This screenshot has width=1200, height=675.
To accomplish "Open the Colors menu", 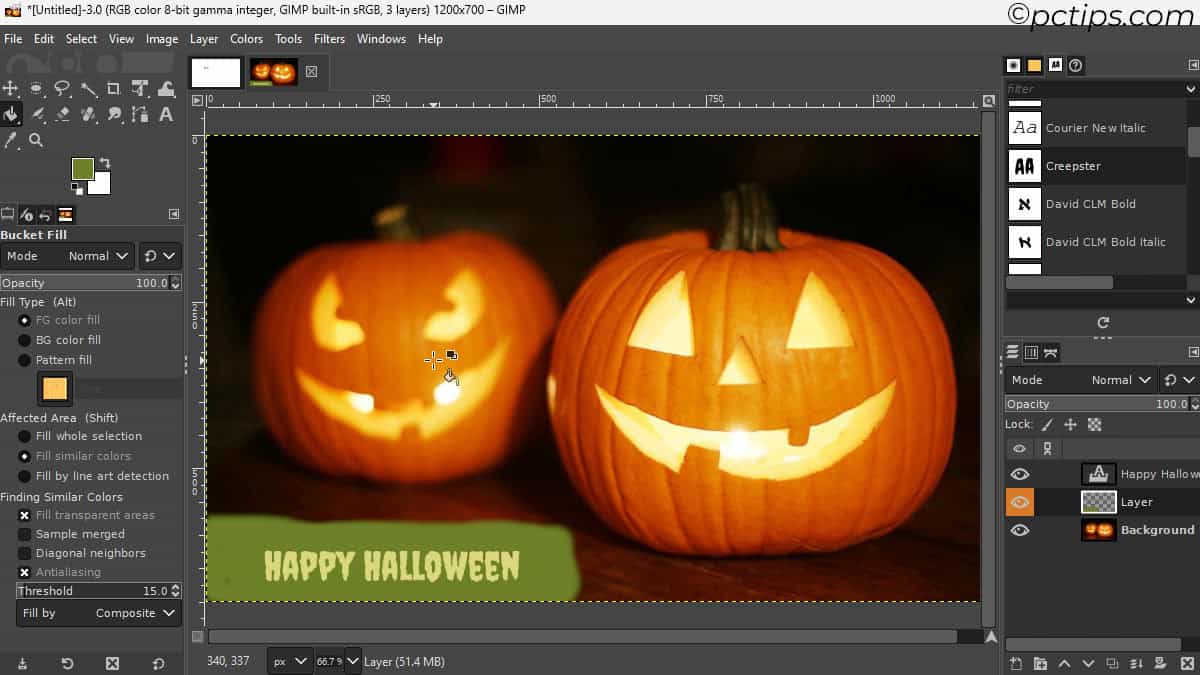I will (x=246, y=39).
